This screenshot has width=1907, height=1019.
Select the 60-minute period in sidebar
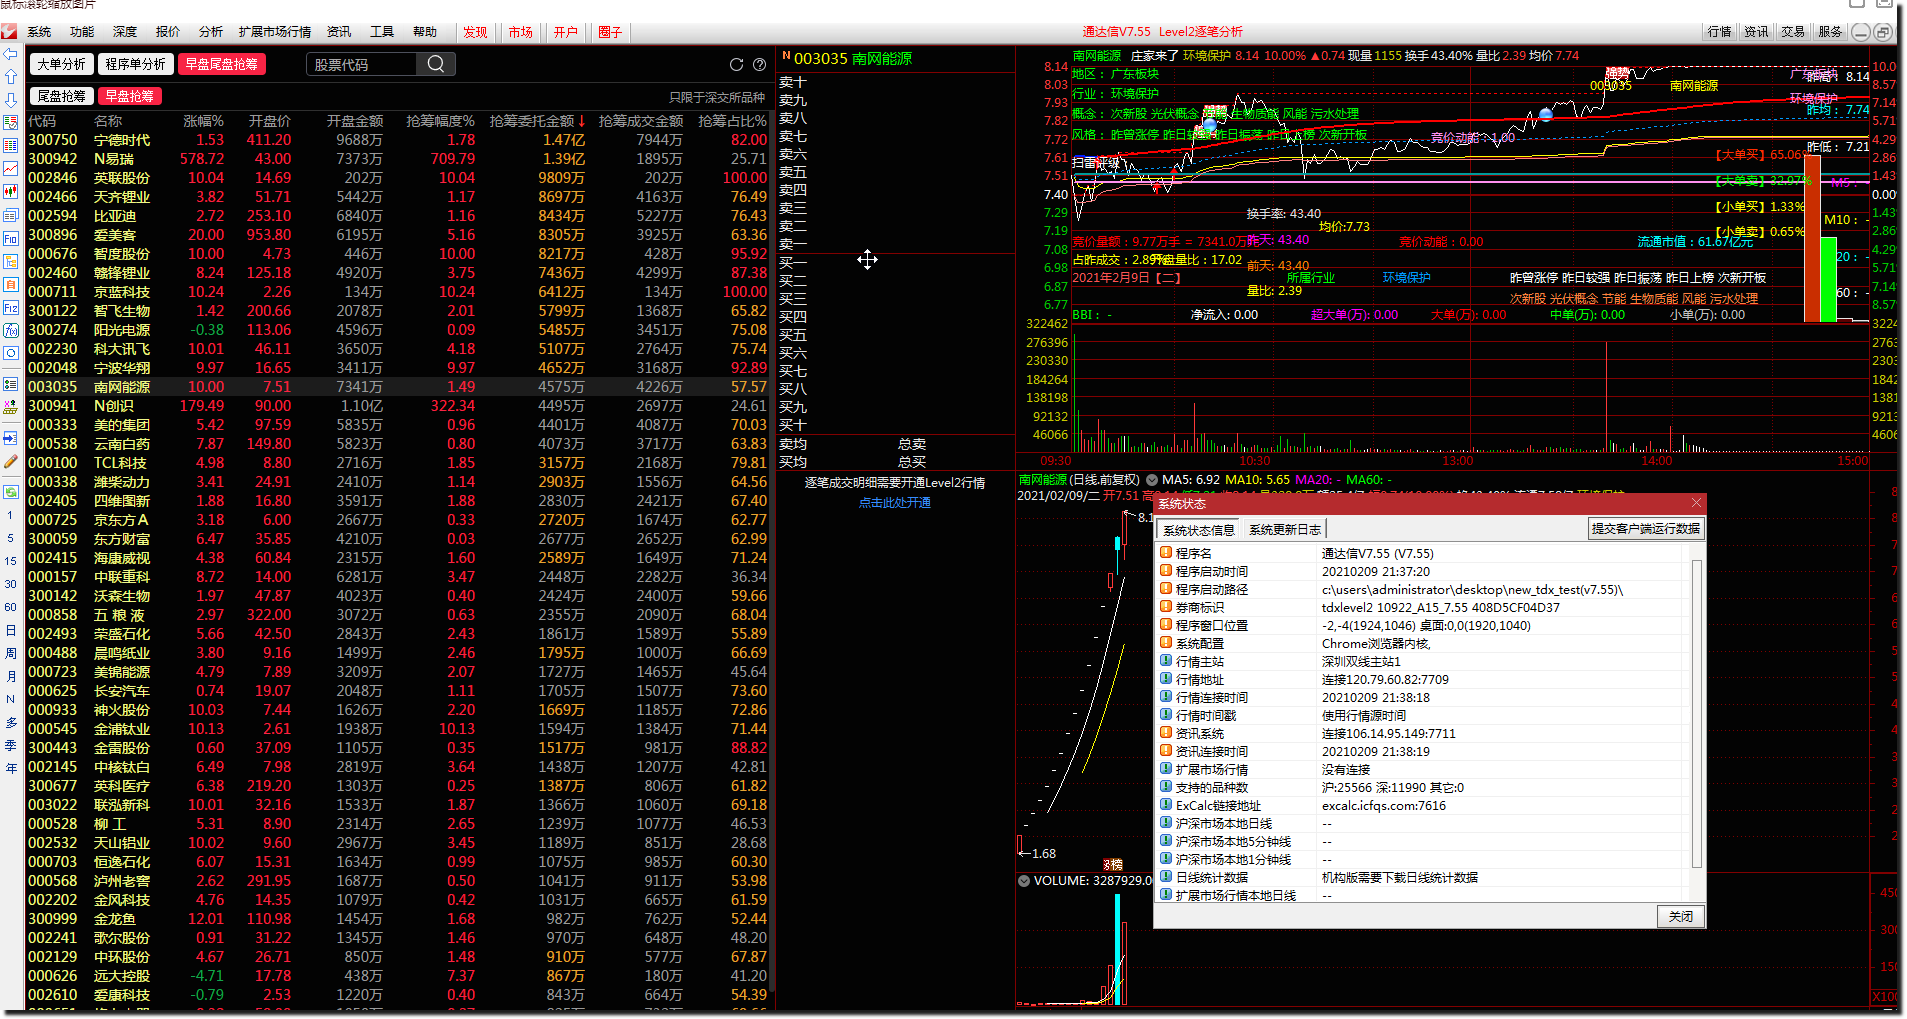click(x=10, y=607)
